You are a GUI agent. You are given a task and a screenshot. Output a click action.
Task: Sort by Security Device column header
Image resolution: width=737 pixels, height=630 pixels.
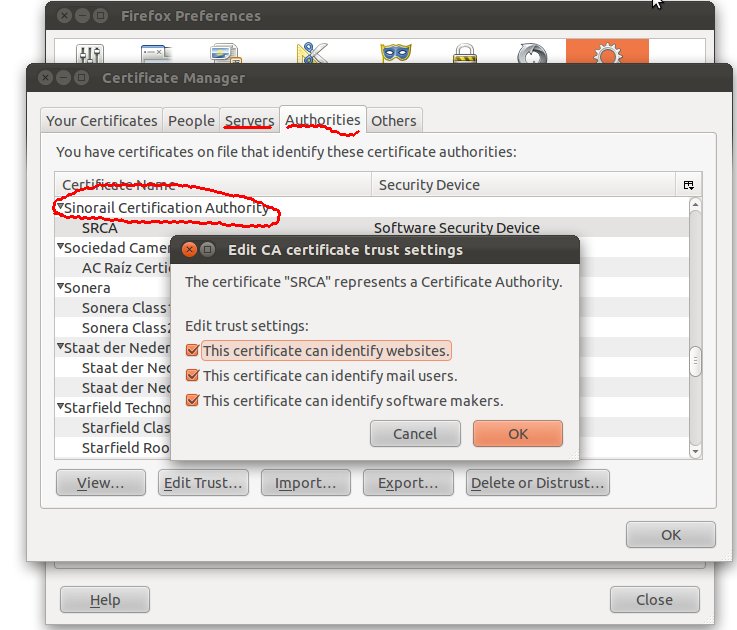524,185
